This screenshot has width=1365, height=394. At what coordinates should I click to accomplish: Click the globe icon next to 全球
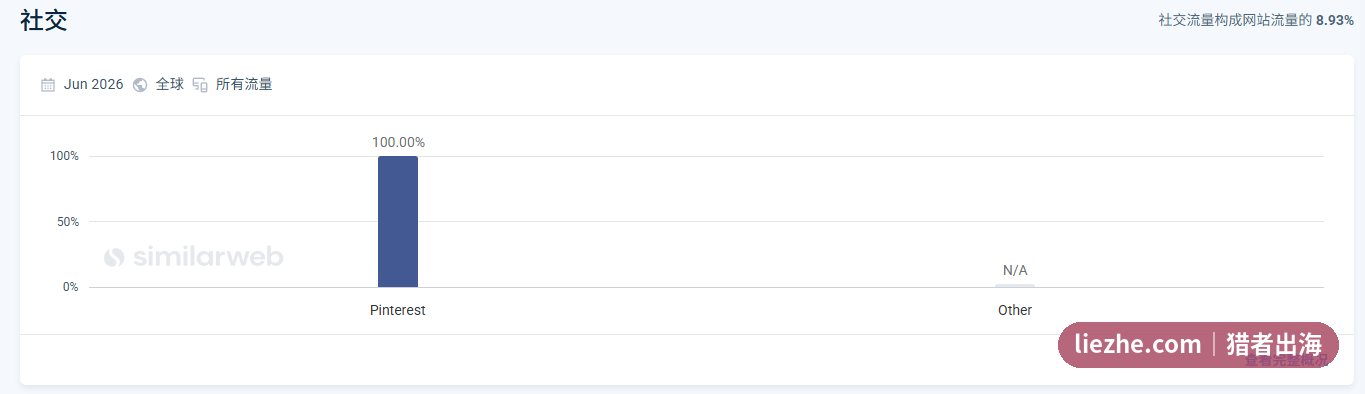[x=140, y=85]
